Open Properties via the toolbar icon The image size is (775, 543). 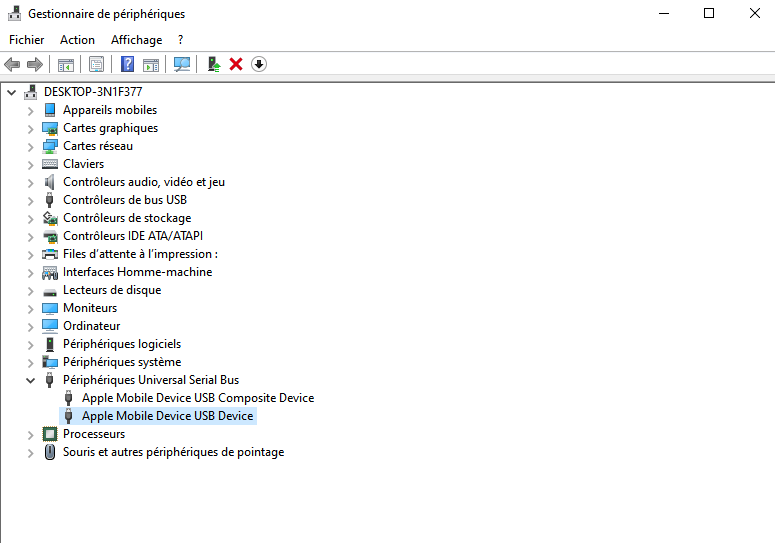pos(96,64)
